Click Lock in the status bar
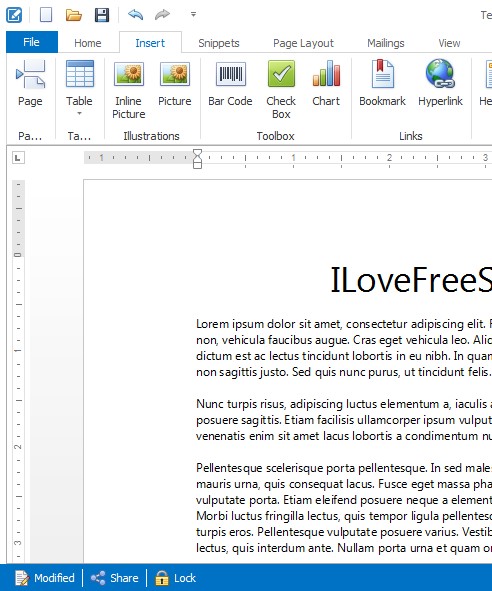Image resolution: width=492 pixels, height=591 pixels. pyautogui.click(x=175, y=578)
